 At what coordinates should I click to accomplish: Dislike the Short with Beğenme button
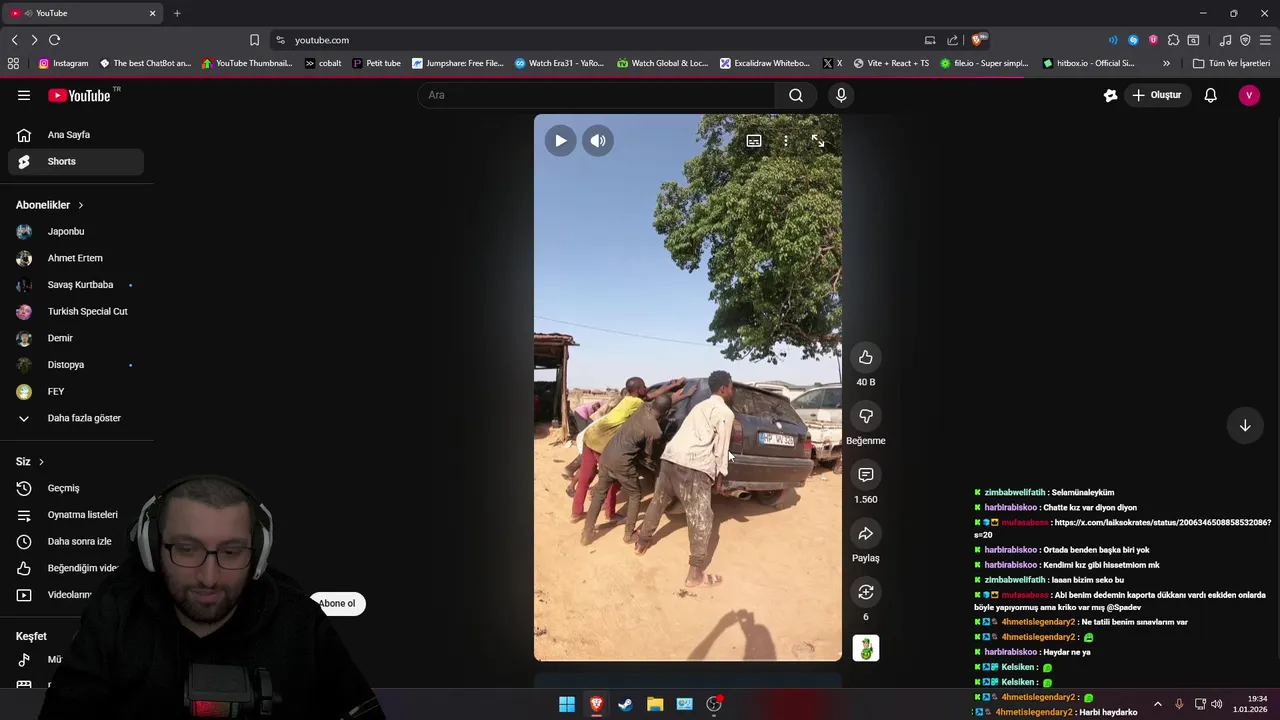[x=866, y=416]
